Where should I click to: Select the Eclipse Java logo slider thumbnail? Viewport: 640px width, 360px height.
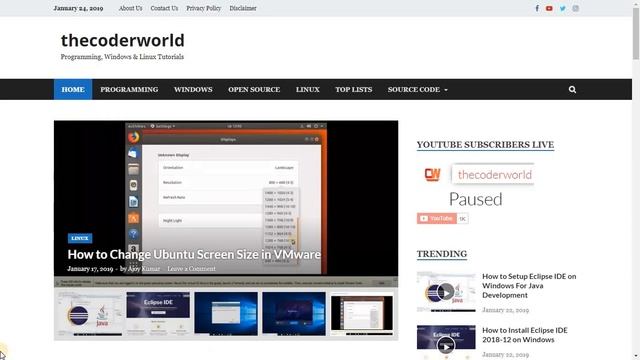click(x=89, y=314)
